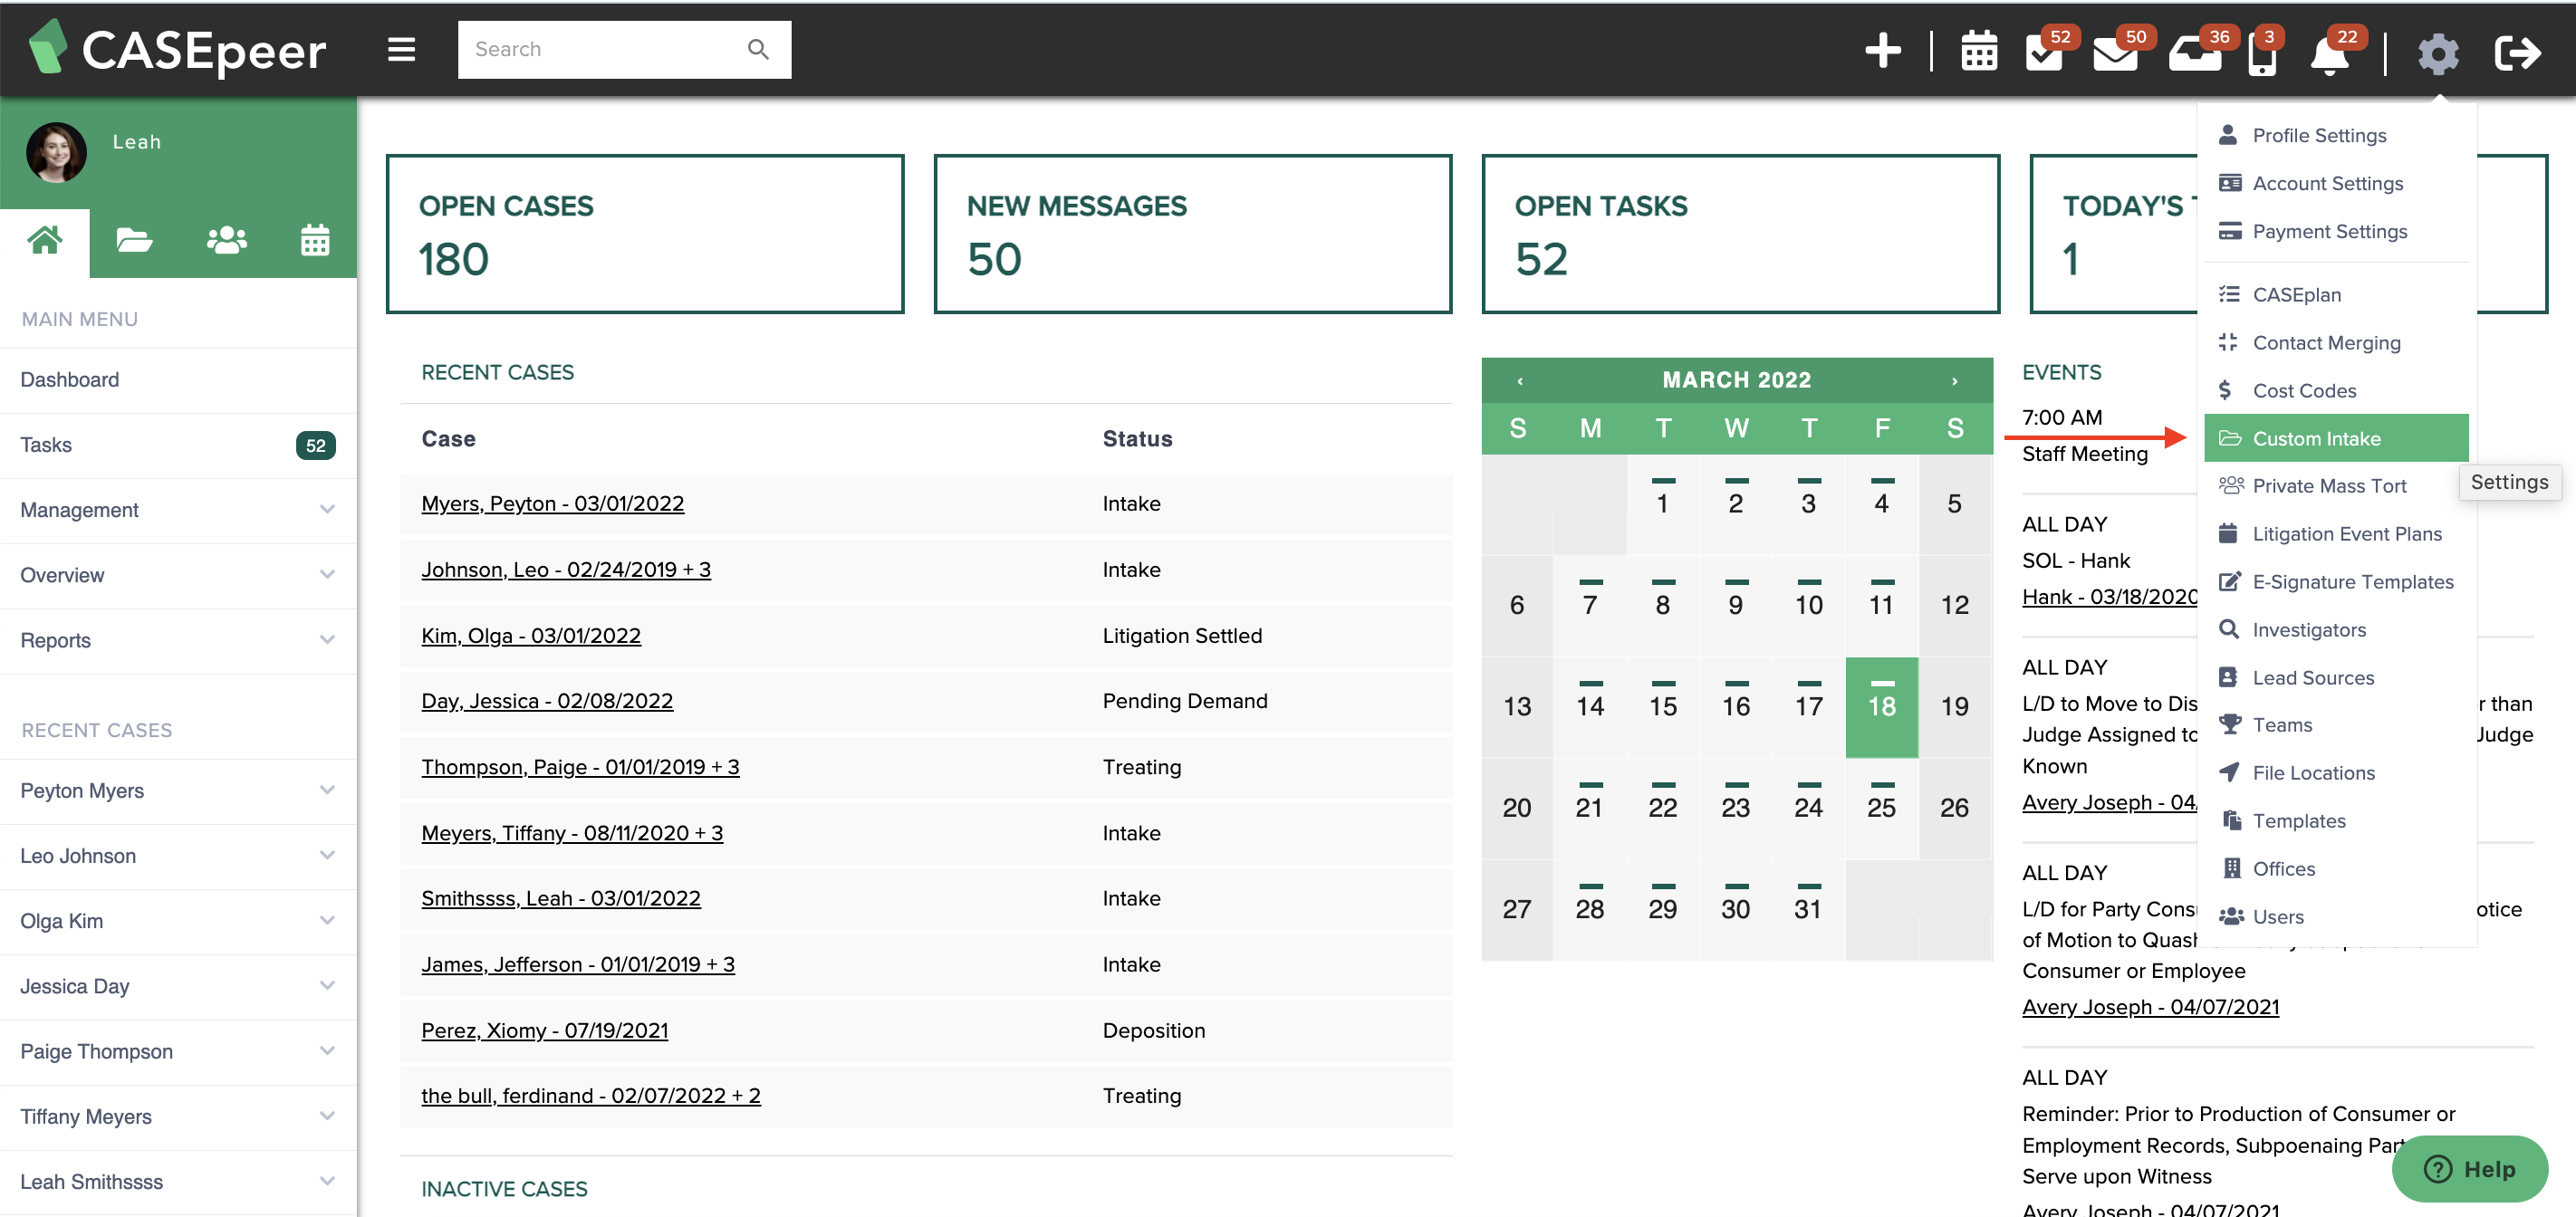The width and height of the screenshot is (2576, 1217).
Task: Click the plus icon to add new item
Action: (x=1884, y=50)
